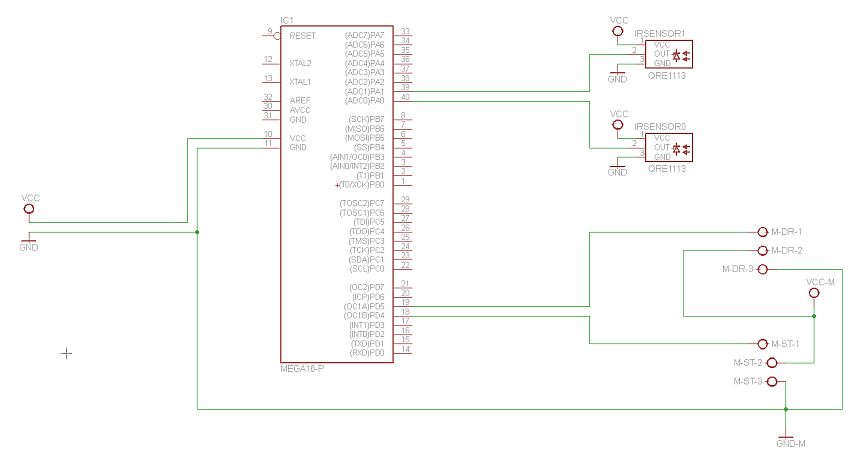The height and width of the screenshot is (469, 866).
Task: Click the GND symbol below IRSENSOR1
Action: click(x=617, y=73)
